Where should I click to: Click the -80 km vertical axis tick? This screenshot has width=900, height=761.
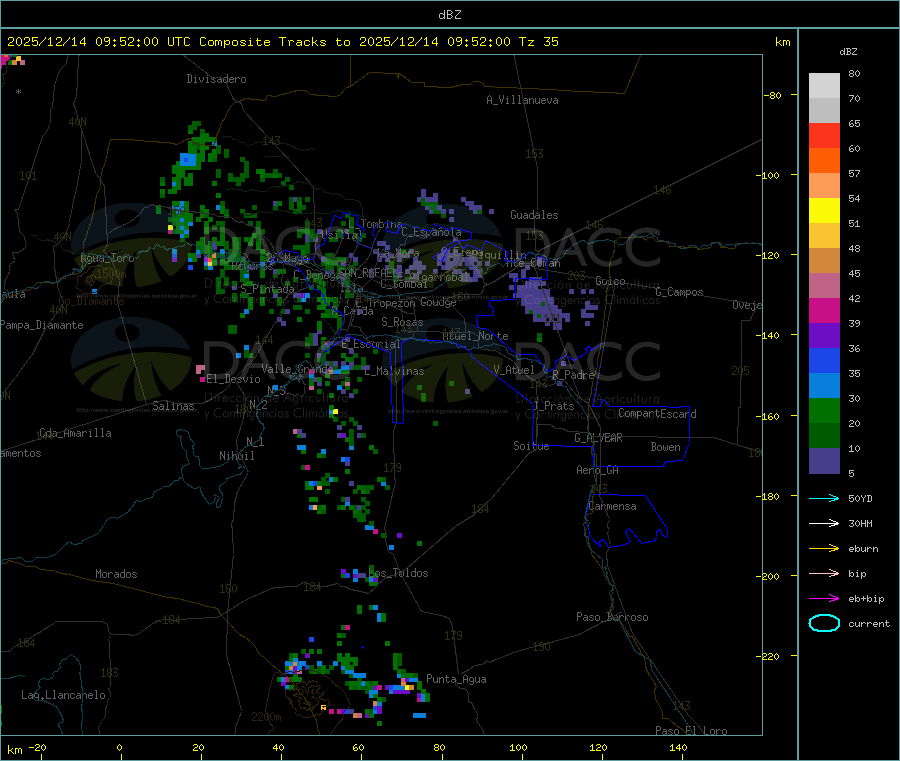773,95
